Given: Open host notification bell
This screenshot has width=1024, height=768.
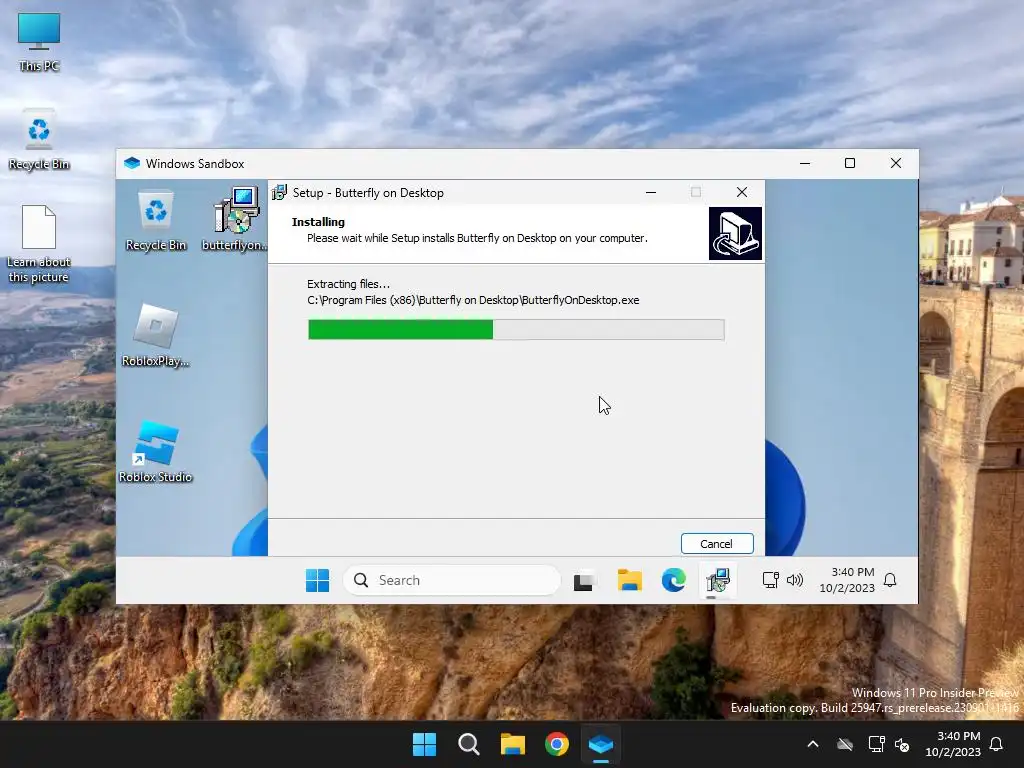Looking at the screenshot, I should [997, 744].
